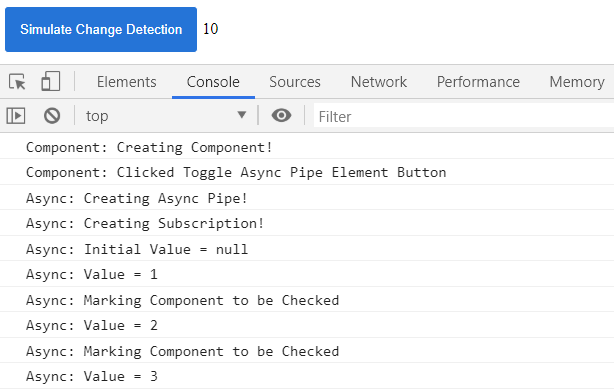614x389 pixels.
Task: Toggle the device toolbar icon
Action: tap(51, 81)
